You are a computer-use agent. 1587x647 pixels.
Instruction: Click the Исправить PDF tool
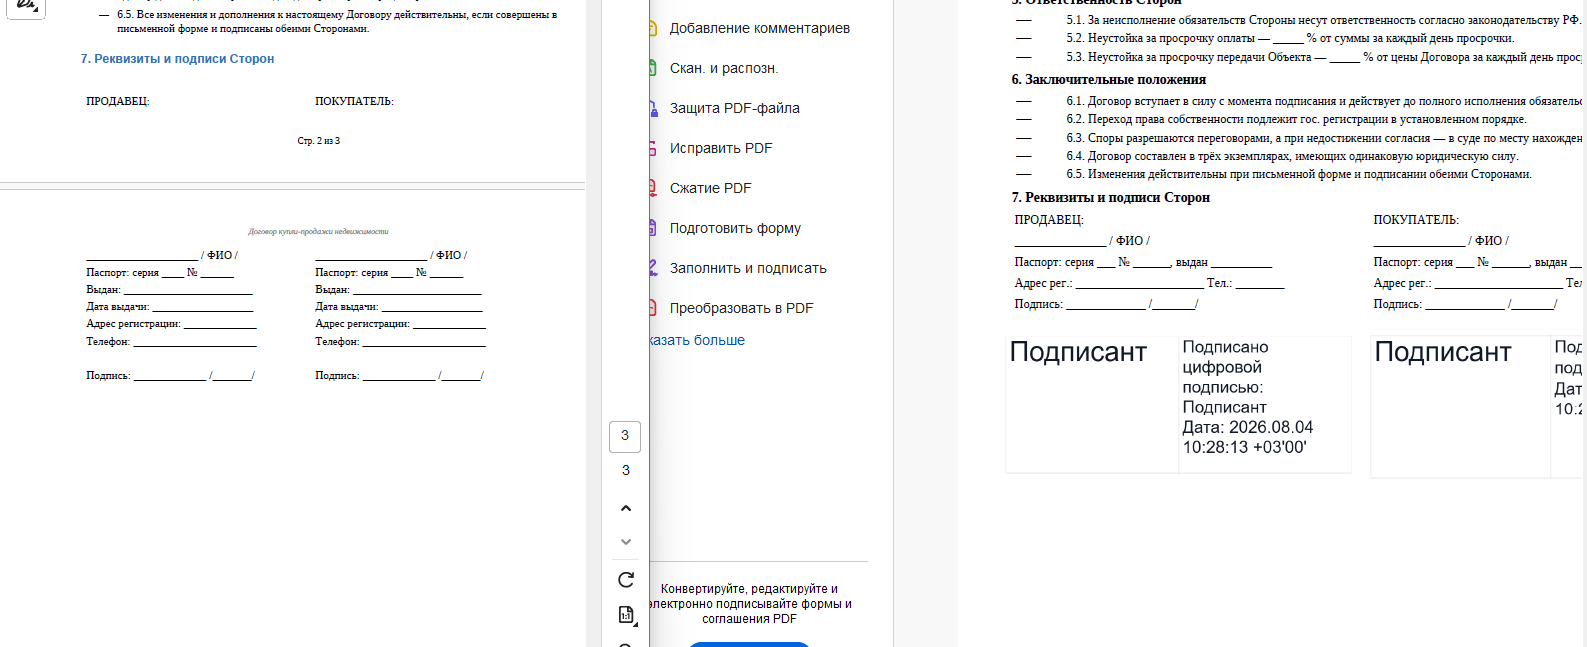(x=721, y=148)
